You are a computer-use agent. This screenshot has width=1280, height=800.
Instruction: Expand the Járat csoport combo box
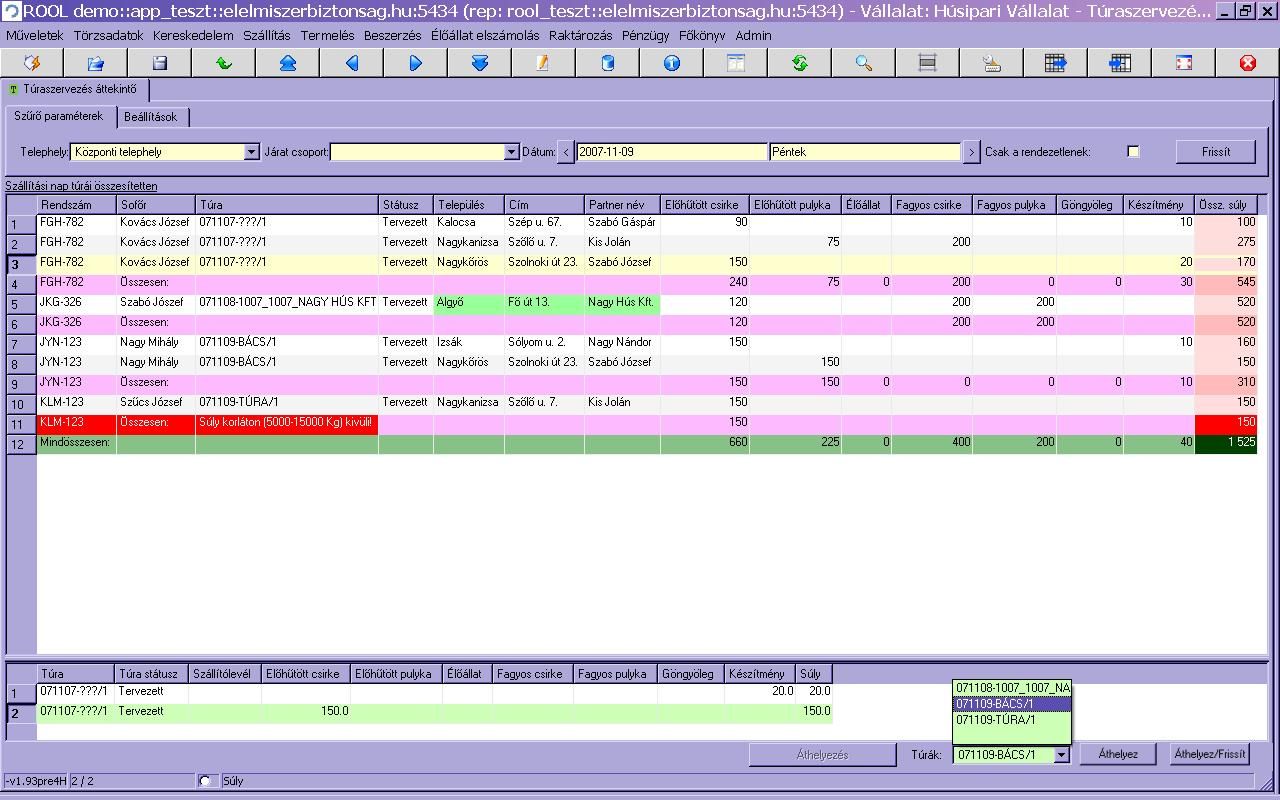[x=511, y=152]
